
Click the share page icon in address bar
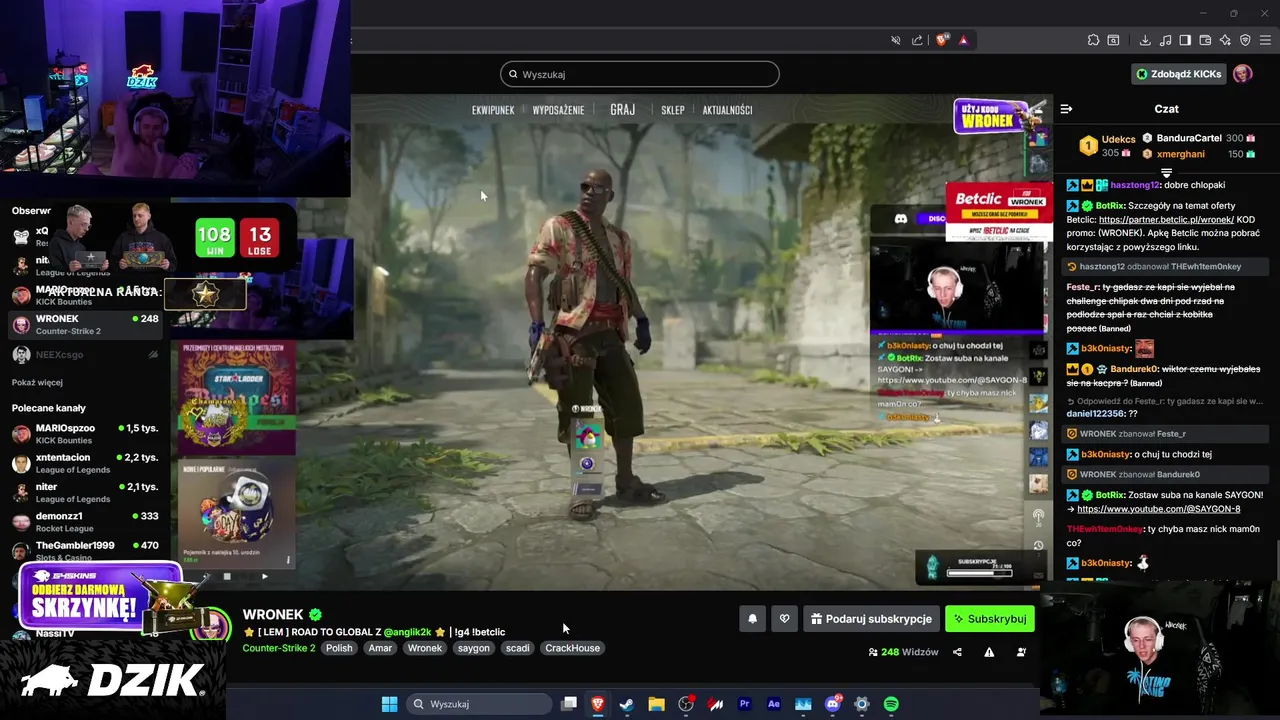pyautogui.click(x=918, y=40)
